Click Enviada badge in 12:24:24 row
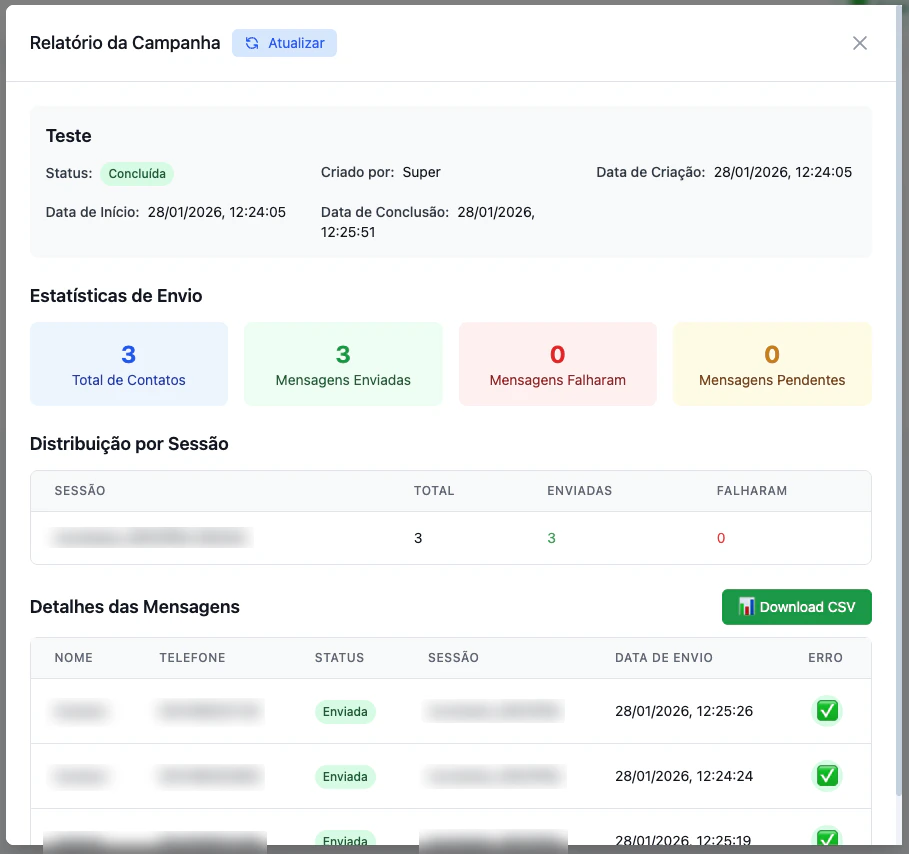 [x=345, y=776]
